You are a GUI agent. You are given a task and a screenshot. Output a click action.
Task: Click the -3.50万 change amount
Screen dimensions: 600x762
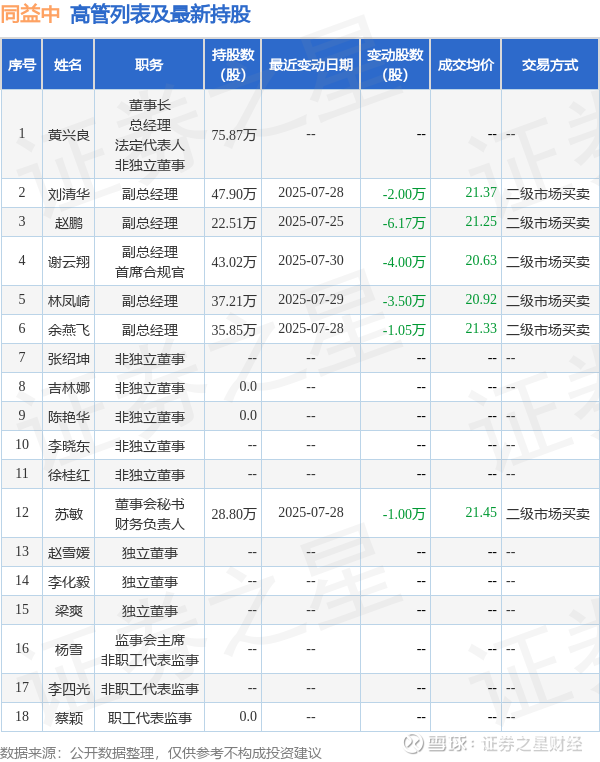(404, 300)
